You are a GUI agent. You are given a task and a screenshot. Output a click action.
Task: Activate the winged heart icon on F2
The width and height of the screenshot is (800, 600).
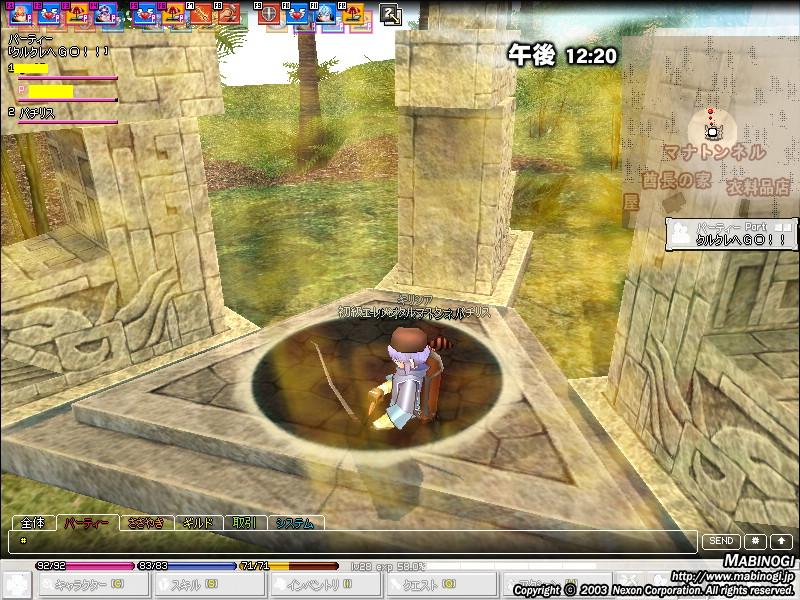(48, 13)
